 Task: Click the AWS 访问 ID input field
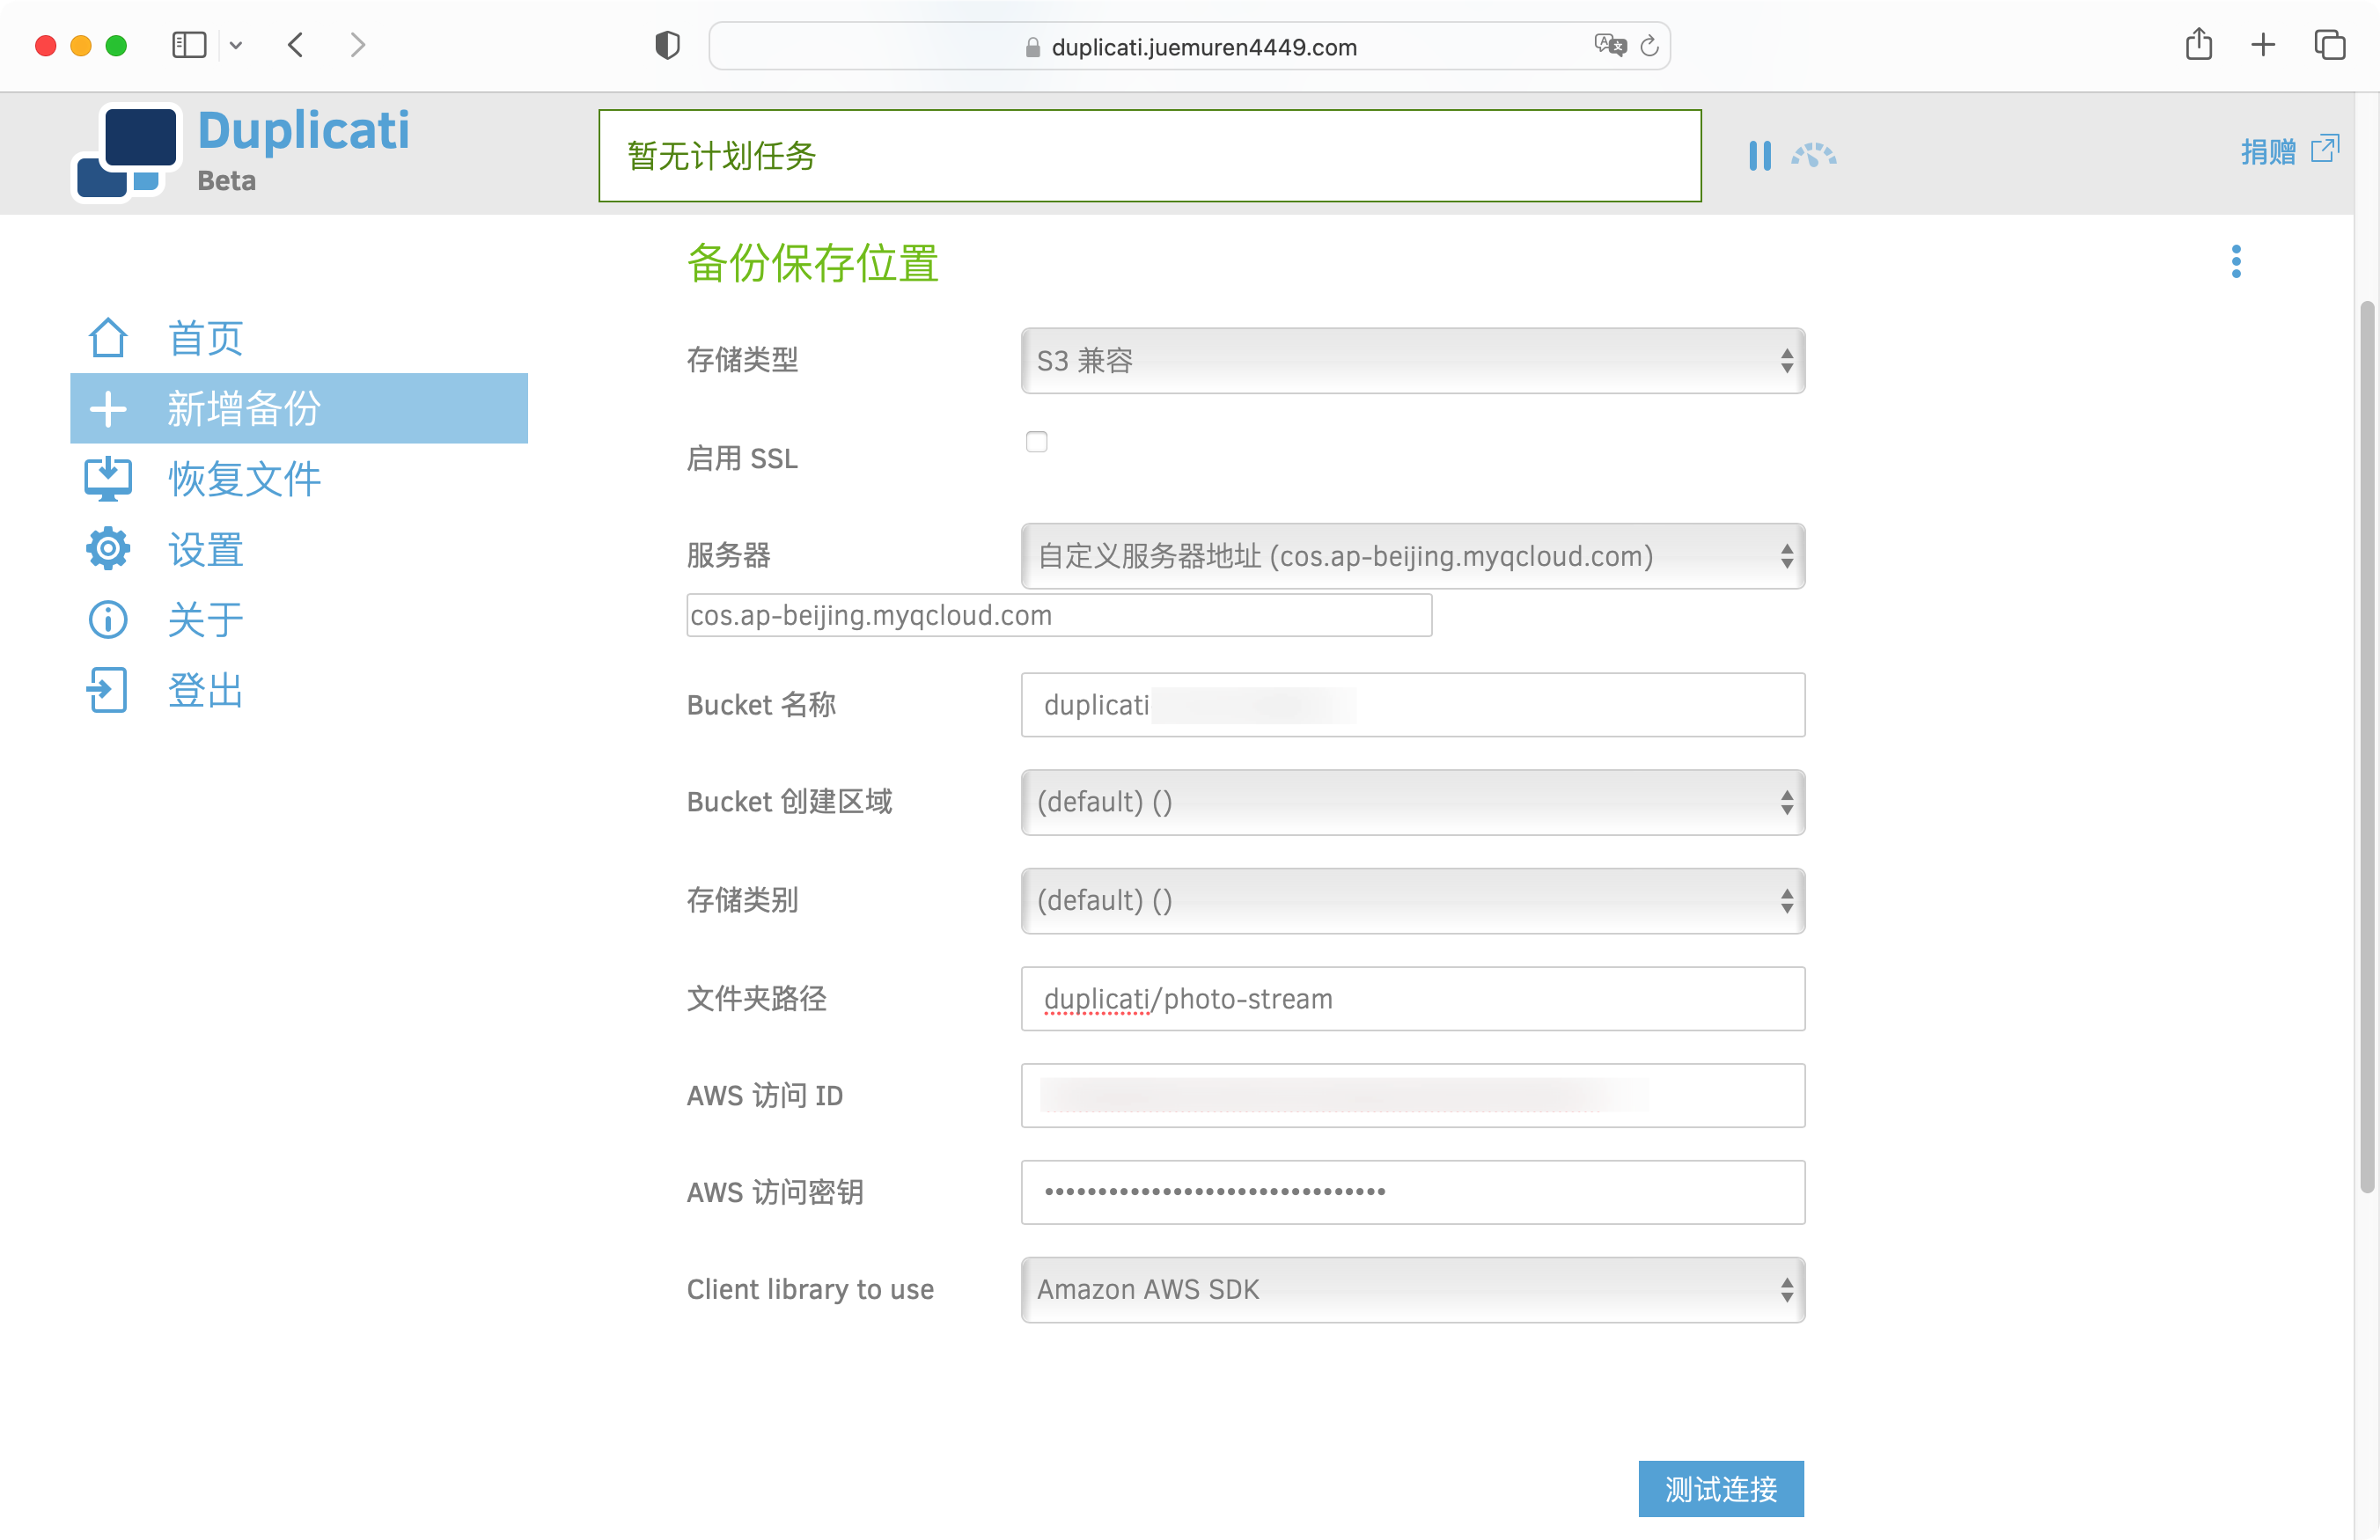[x=1413, y=1096]
